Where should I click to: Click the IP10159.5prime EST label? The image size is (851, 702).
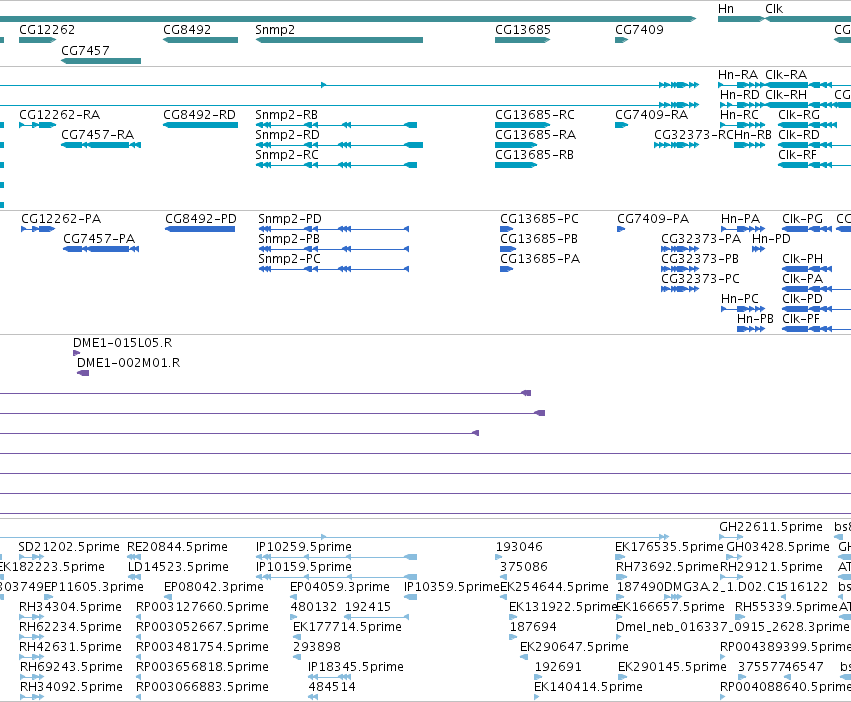(x=304, y=567)
